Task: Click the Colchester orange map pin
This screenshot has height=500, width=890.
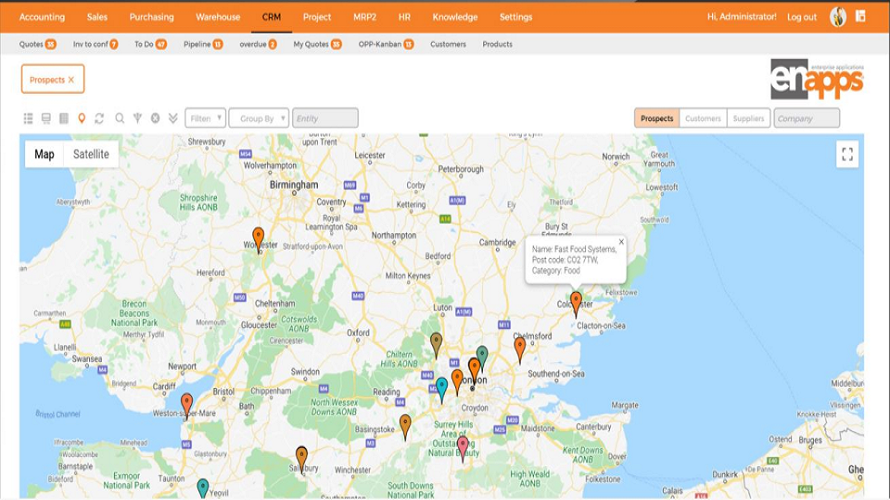Action: coord(576,304)
